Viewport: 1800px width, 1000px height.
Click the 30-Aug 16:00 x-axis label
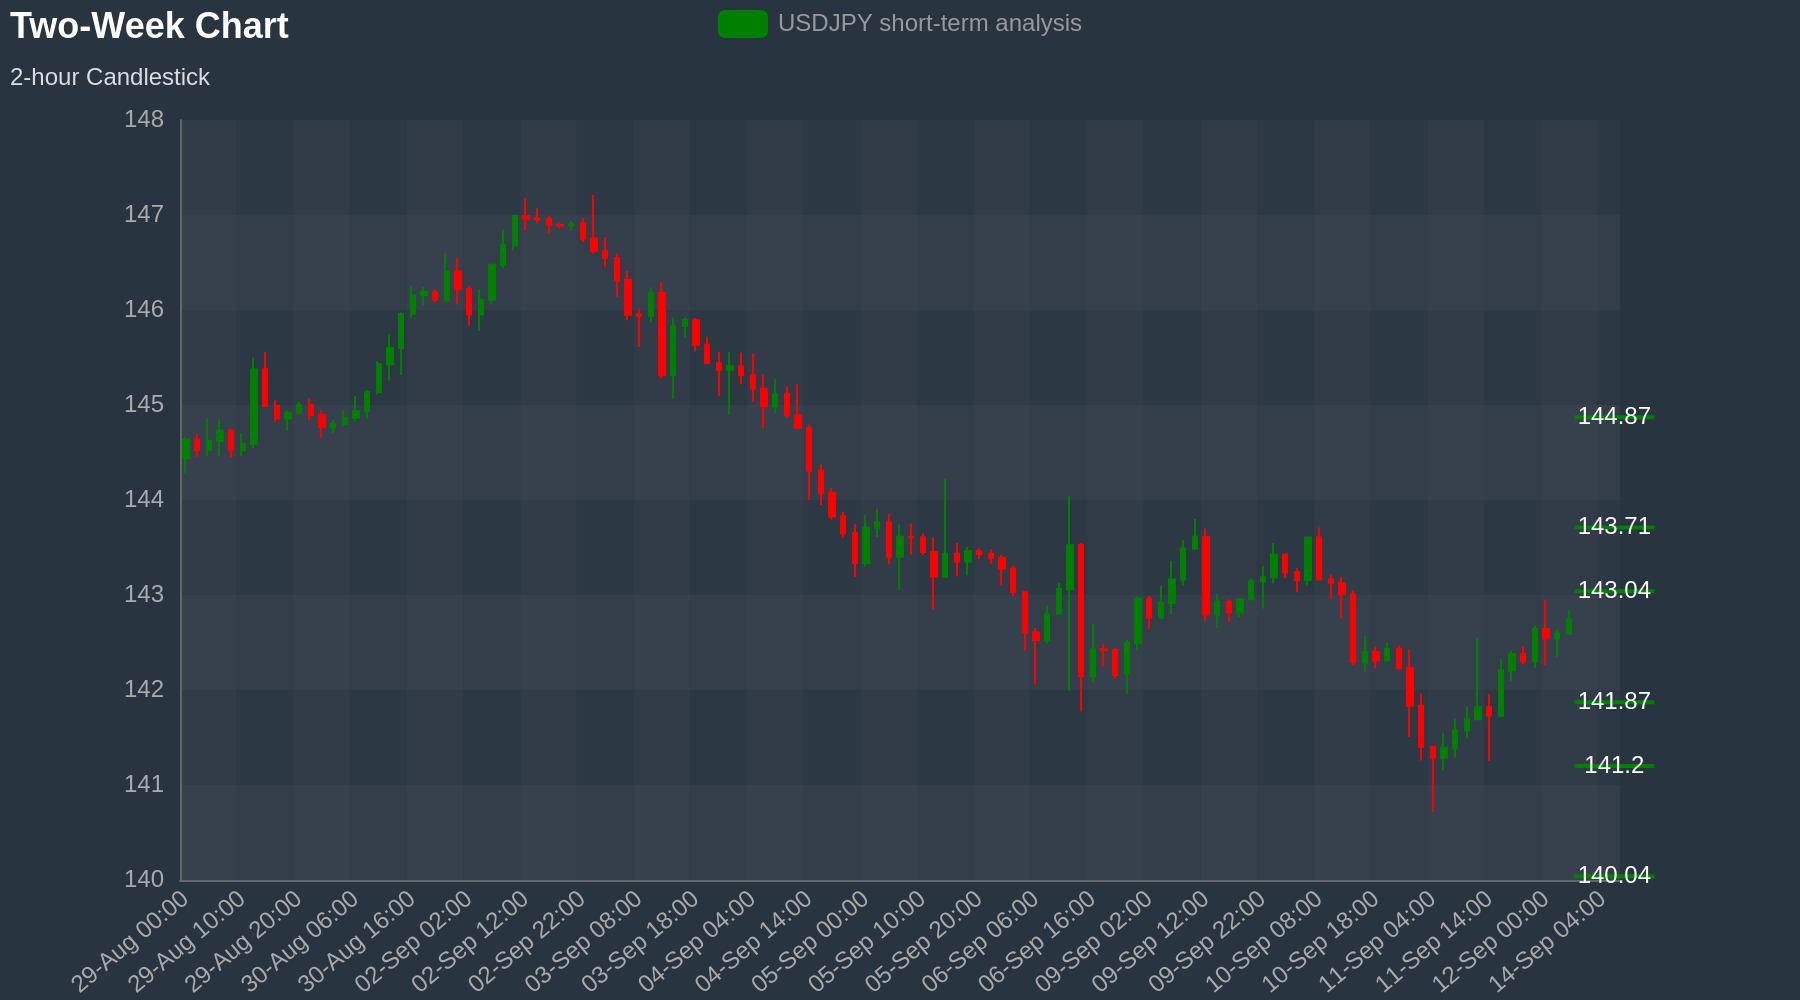pyautogui.click(x=358, y=941)
